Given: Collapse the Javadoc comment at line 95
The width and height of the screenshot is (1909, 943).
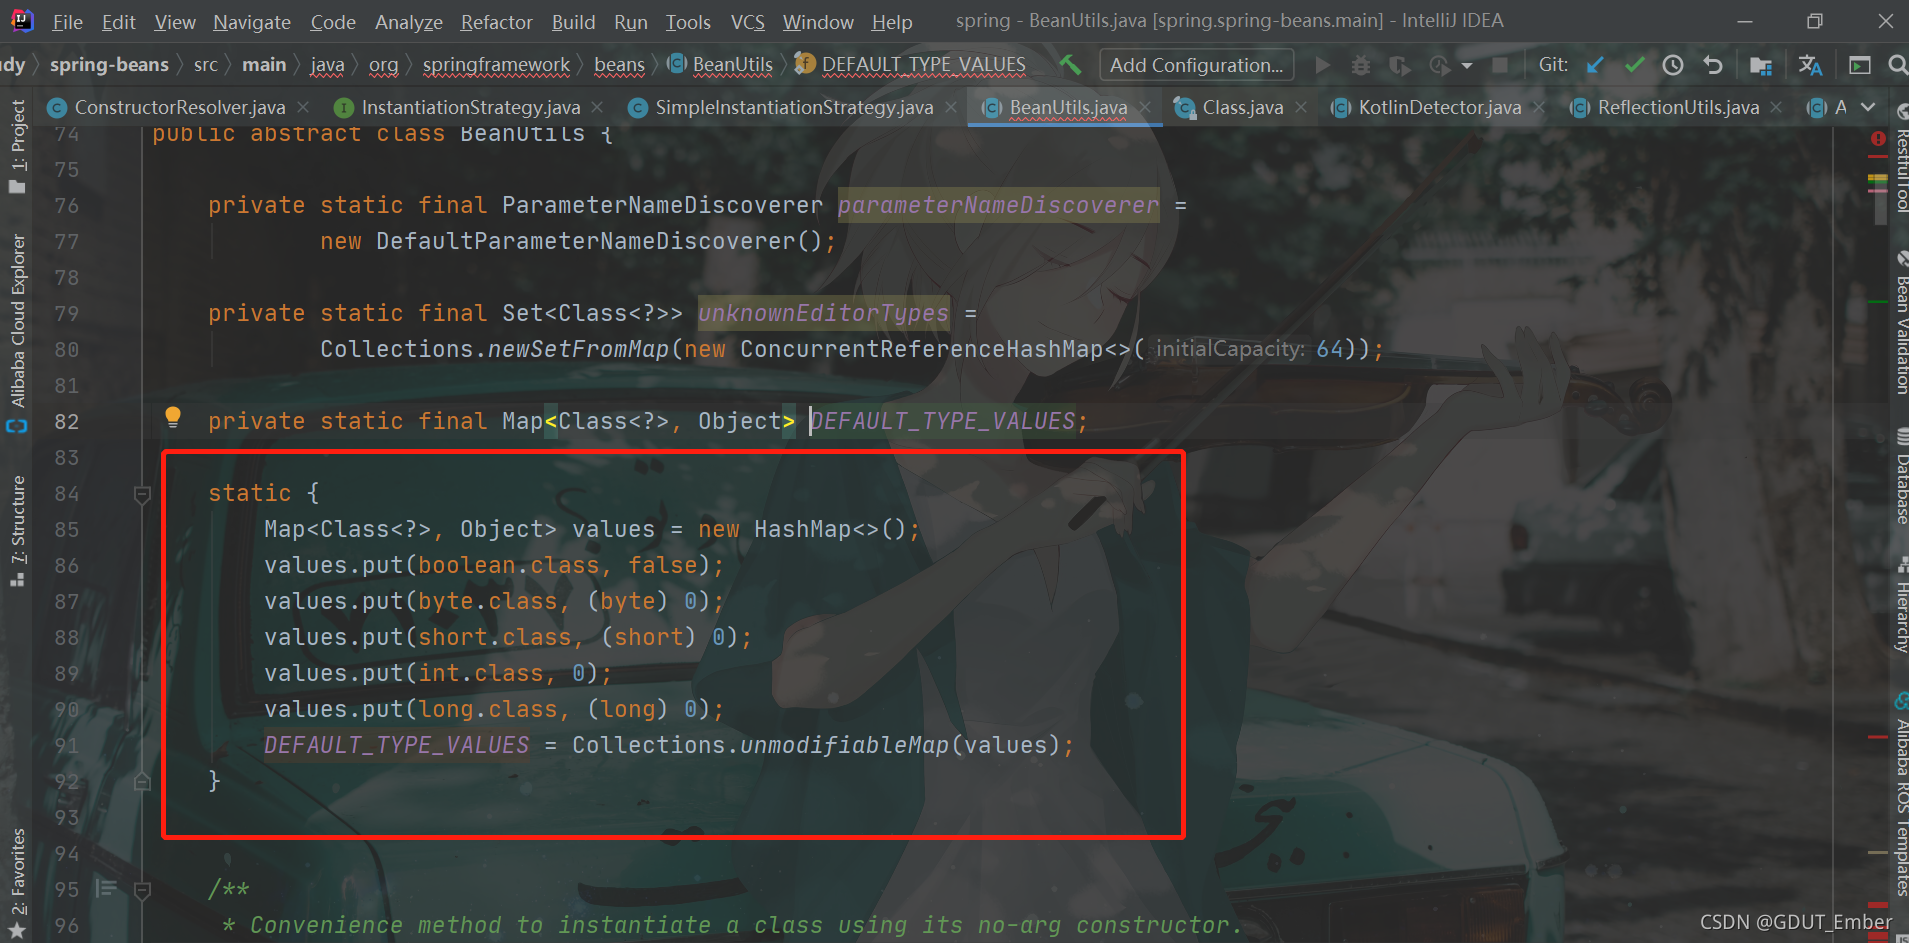Looking at the screenshot, I should [142, 889].
